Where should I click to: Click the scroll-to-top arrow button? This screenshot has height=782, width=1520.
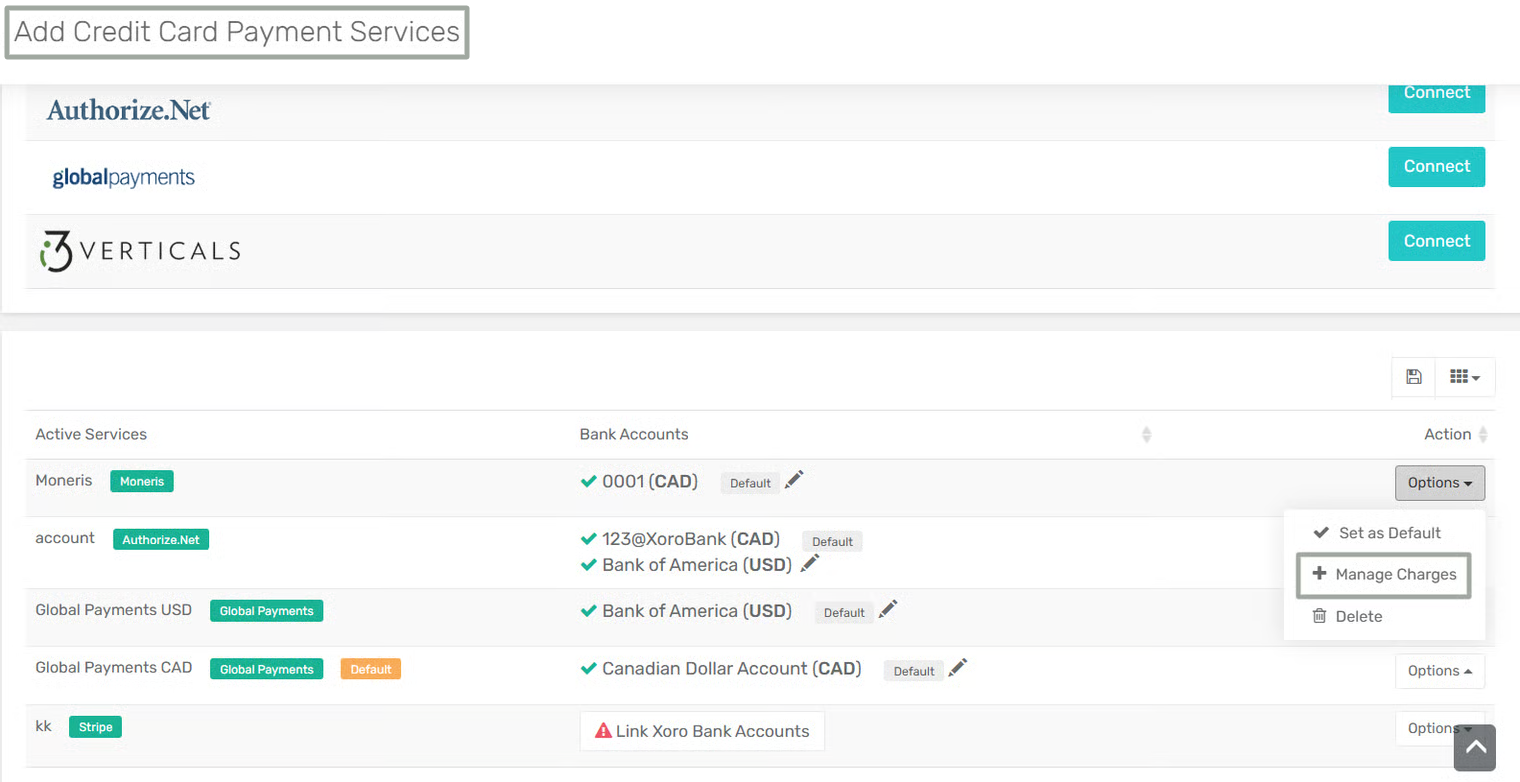[x=1474, y=747]
